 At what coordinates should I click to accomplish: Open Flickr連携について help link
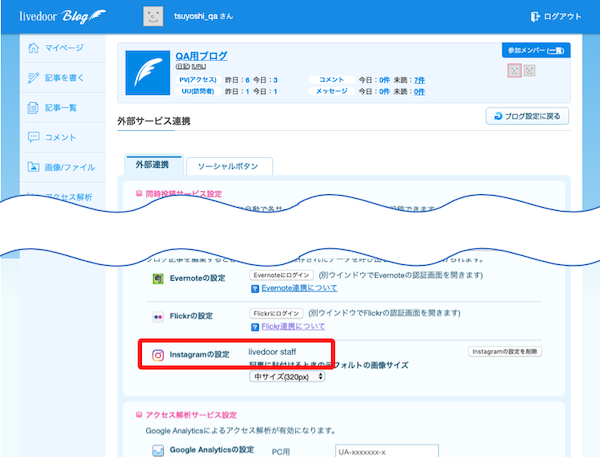point(293,326)
